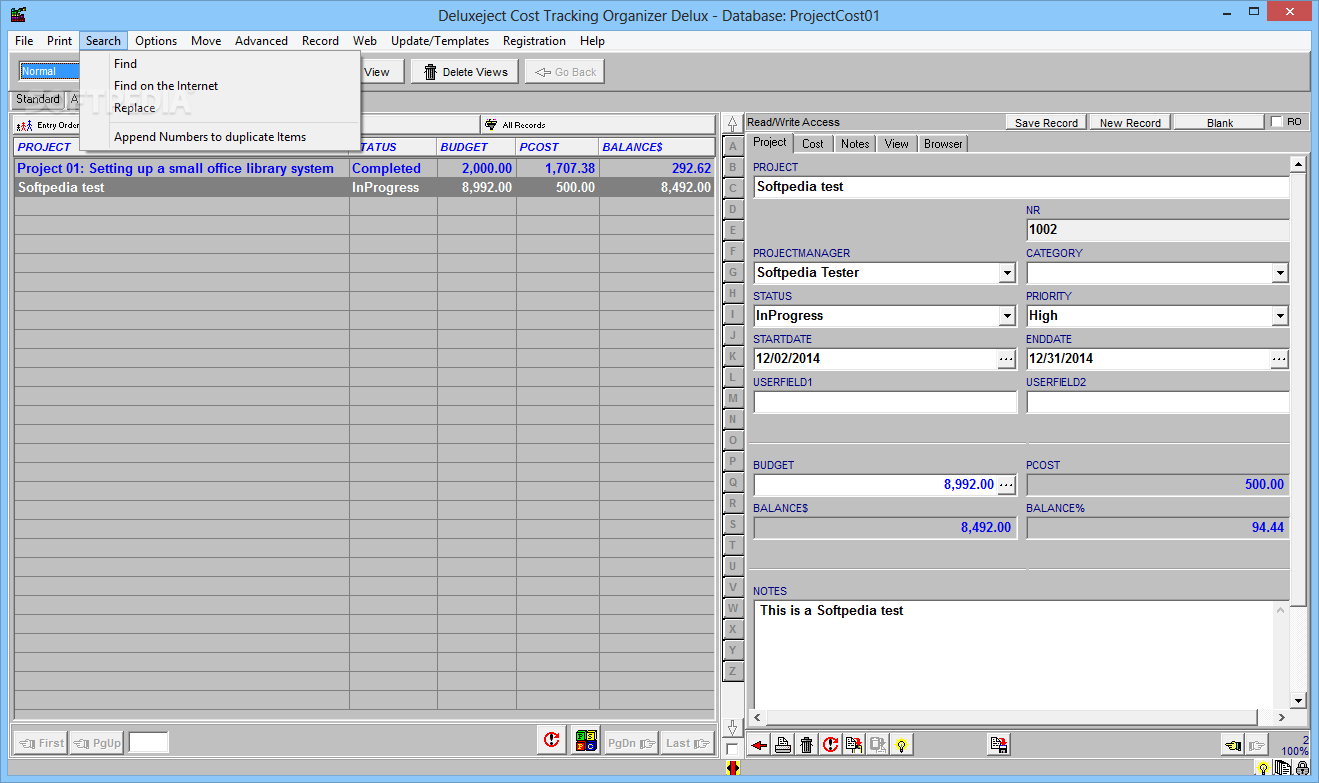
Task: Click the Last button
Action: [x=688, y=743]
